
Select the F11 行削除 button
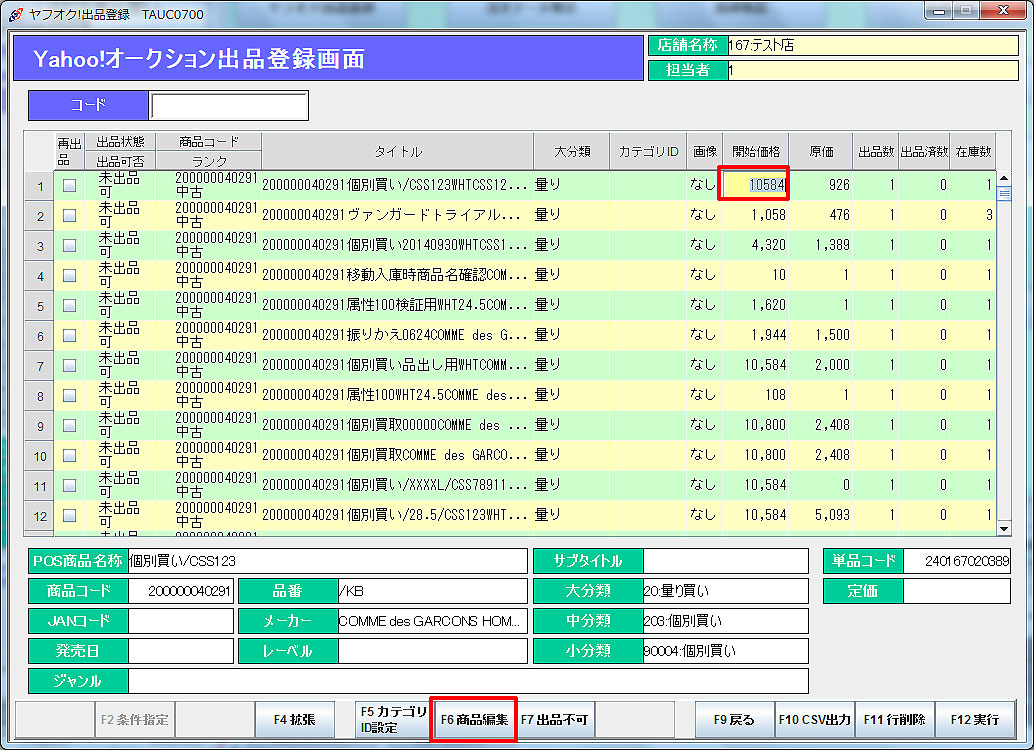click(x=895, y=719)
